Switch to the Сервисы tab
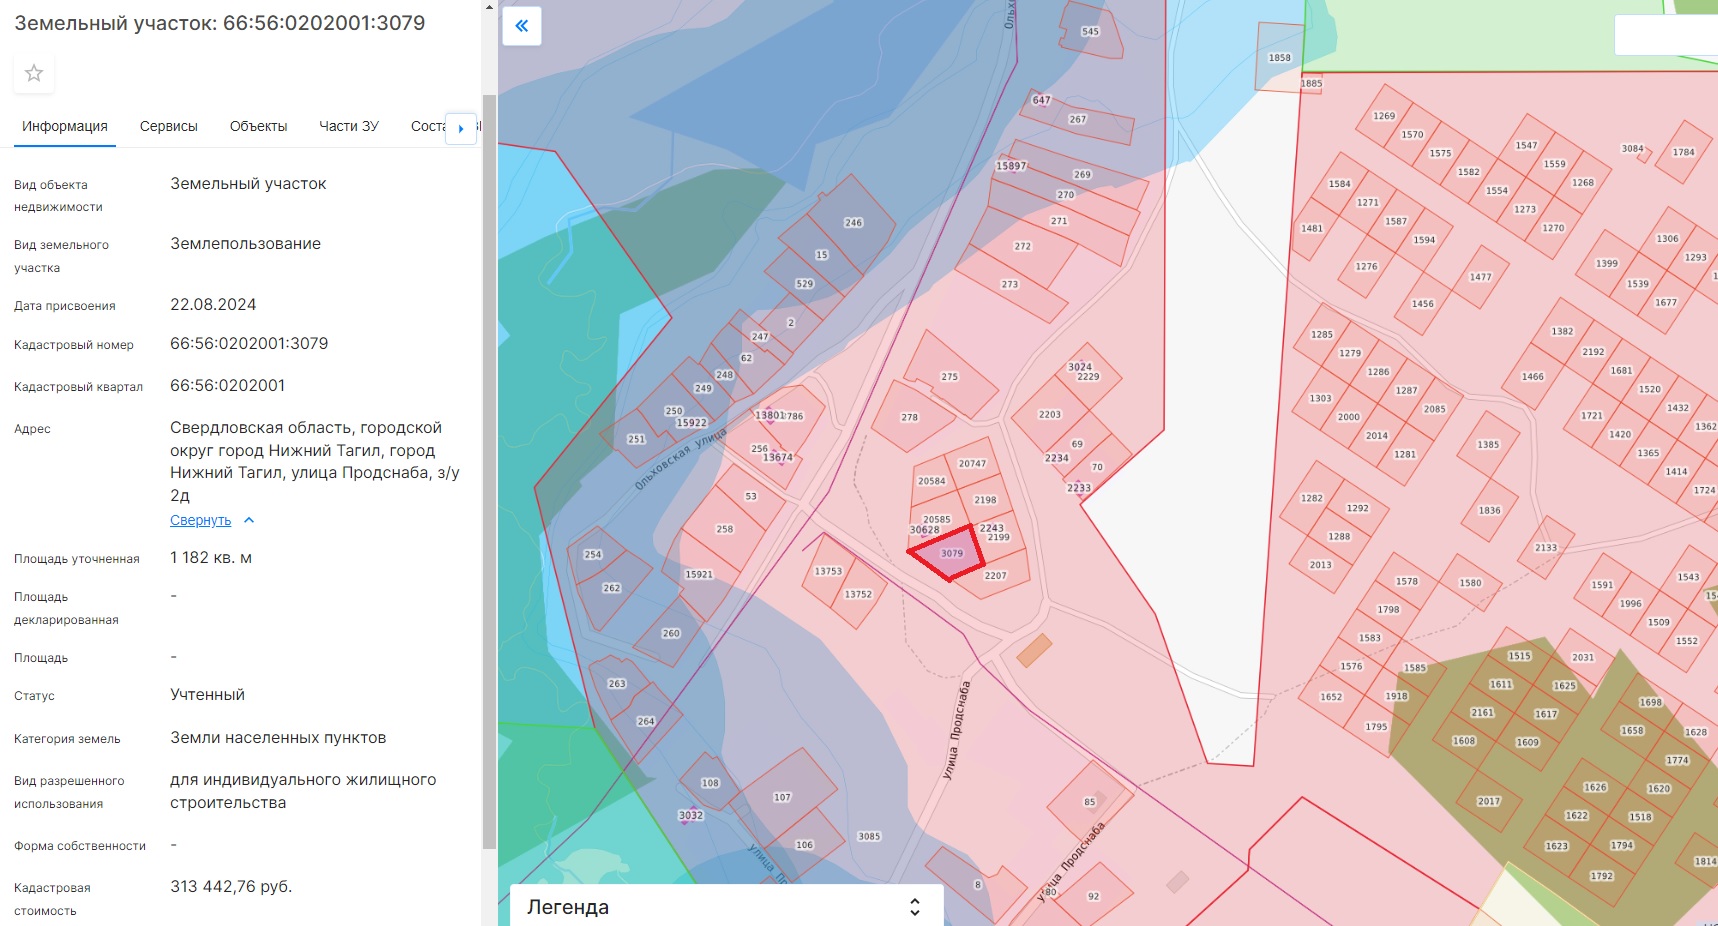Image resolution: width=1718 pixels, height=926 pixels. click(169, 126)
